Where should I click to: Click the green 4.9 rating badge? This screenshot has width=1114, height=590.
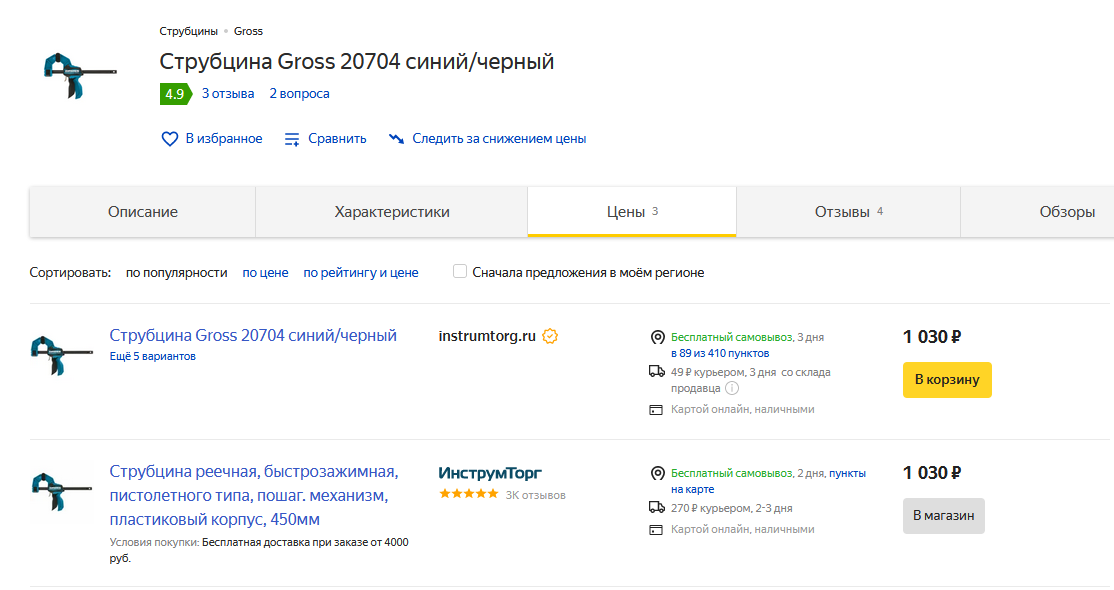pyautogui.click(x=175, y=94)
